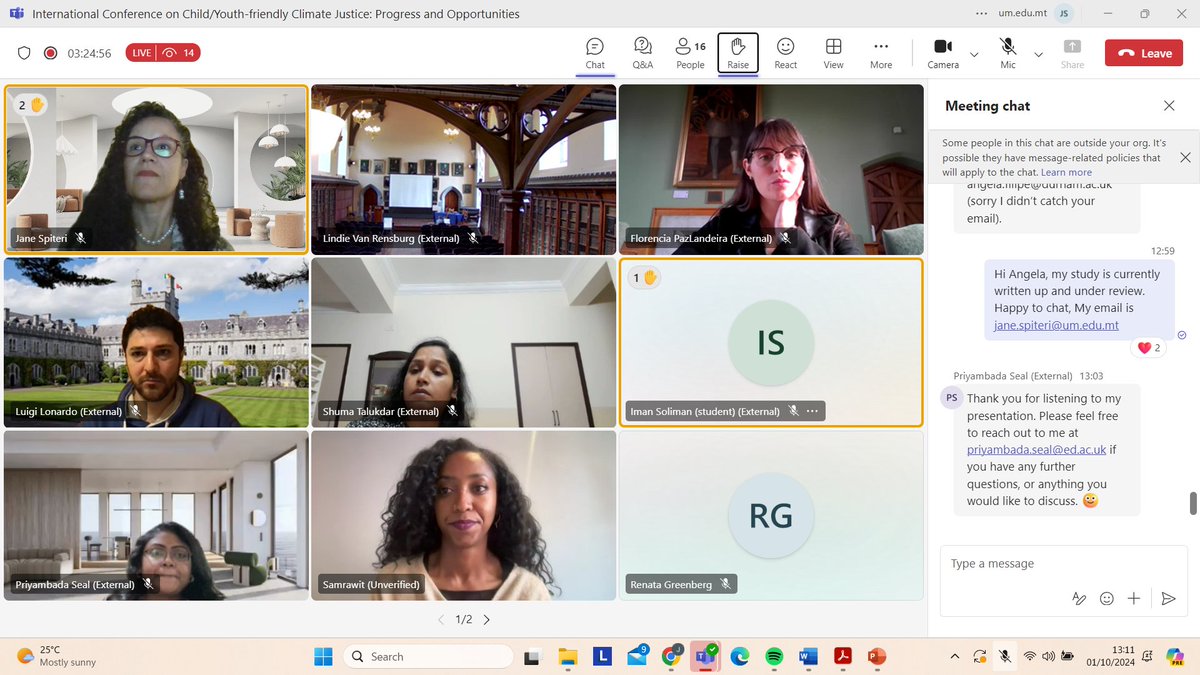Open the emoji picker in chat
The image size is (1200, 675).
(x=1106, y=598)
